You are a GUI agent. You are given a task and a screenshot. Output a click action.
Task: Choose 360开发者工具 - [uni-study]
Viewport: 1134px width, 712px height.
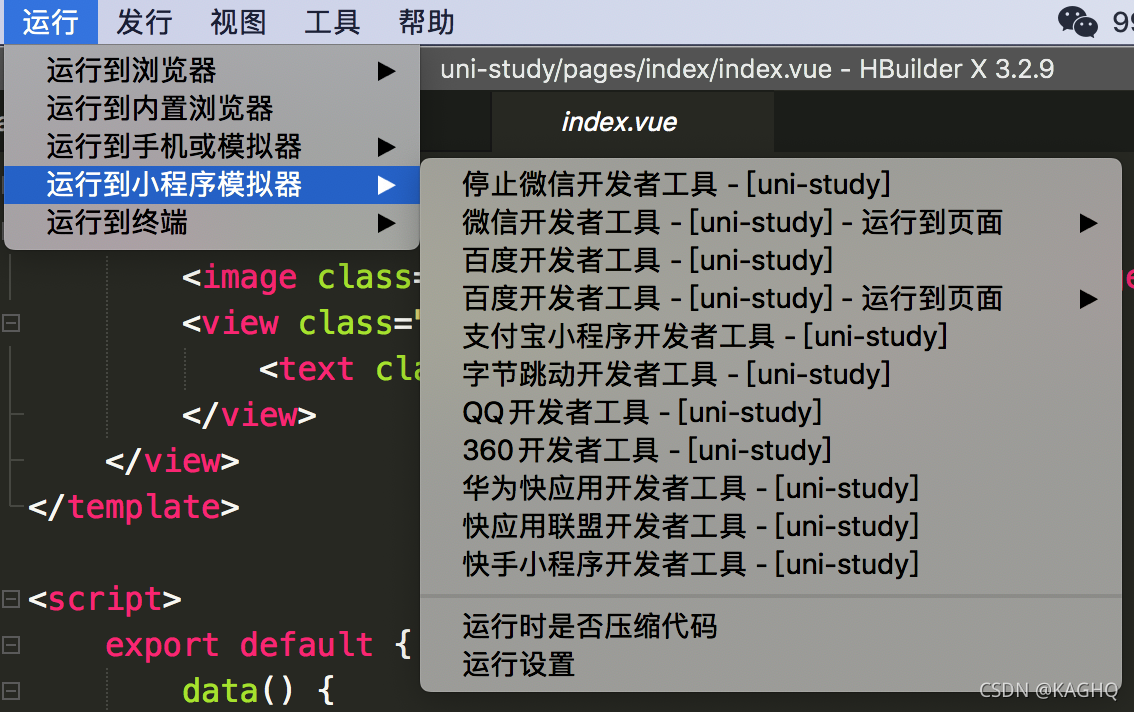(771, 451)
